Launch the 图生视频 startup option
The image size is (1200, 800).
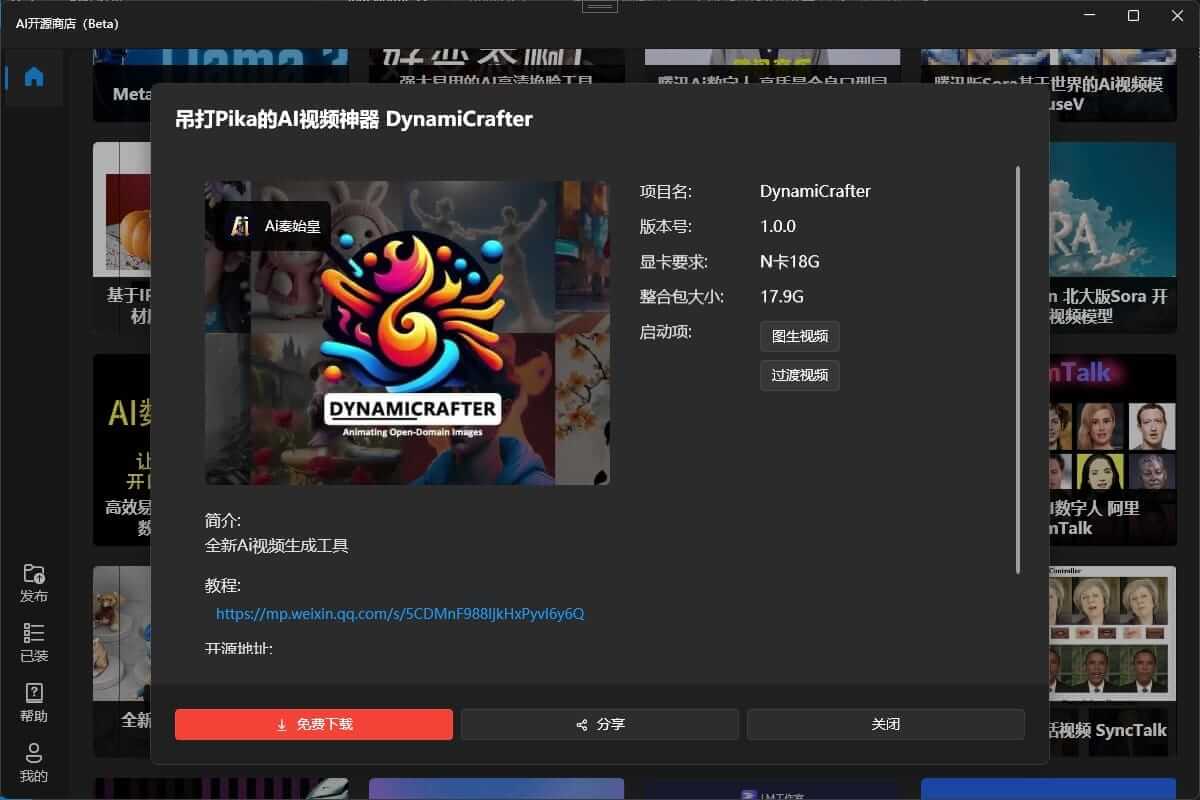pos(800,336)
